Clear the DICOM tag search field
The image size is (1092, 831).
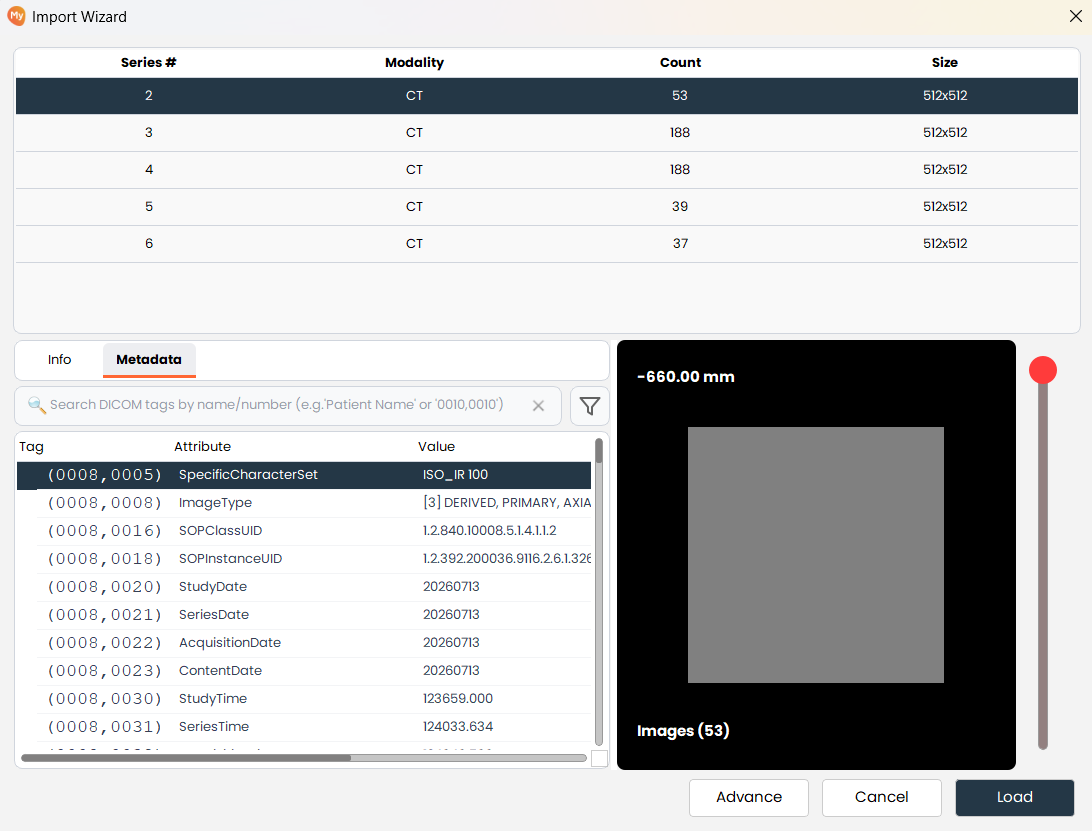[x=538, y=405]
